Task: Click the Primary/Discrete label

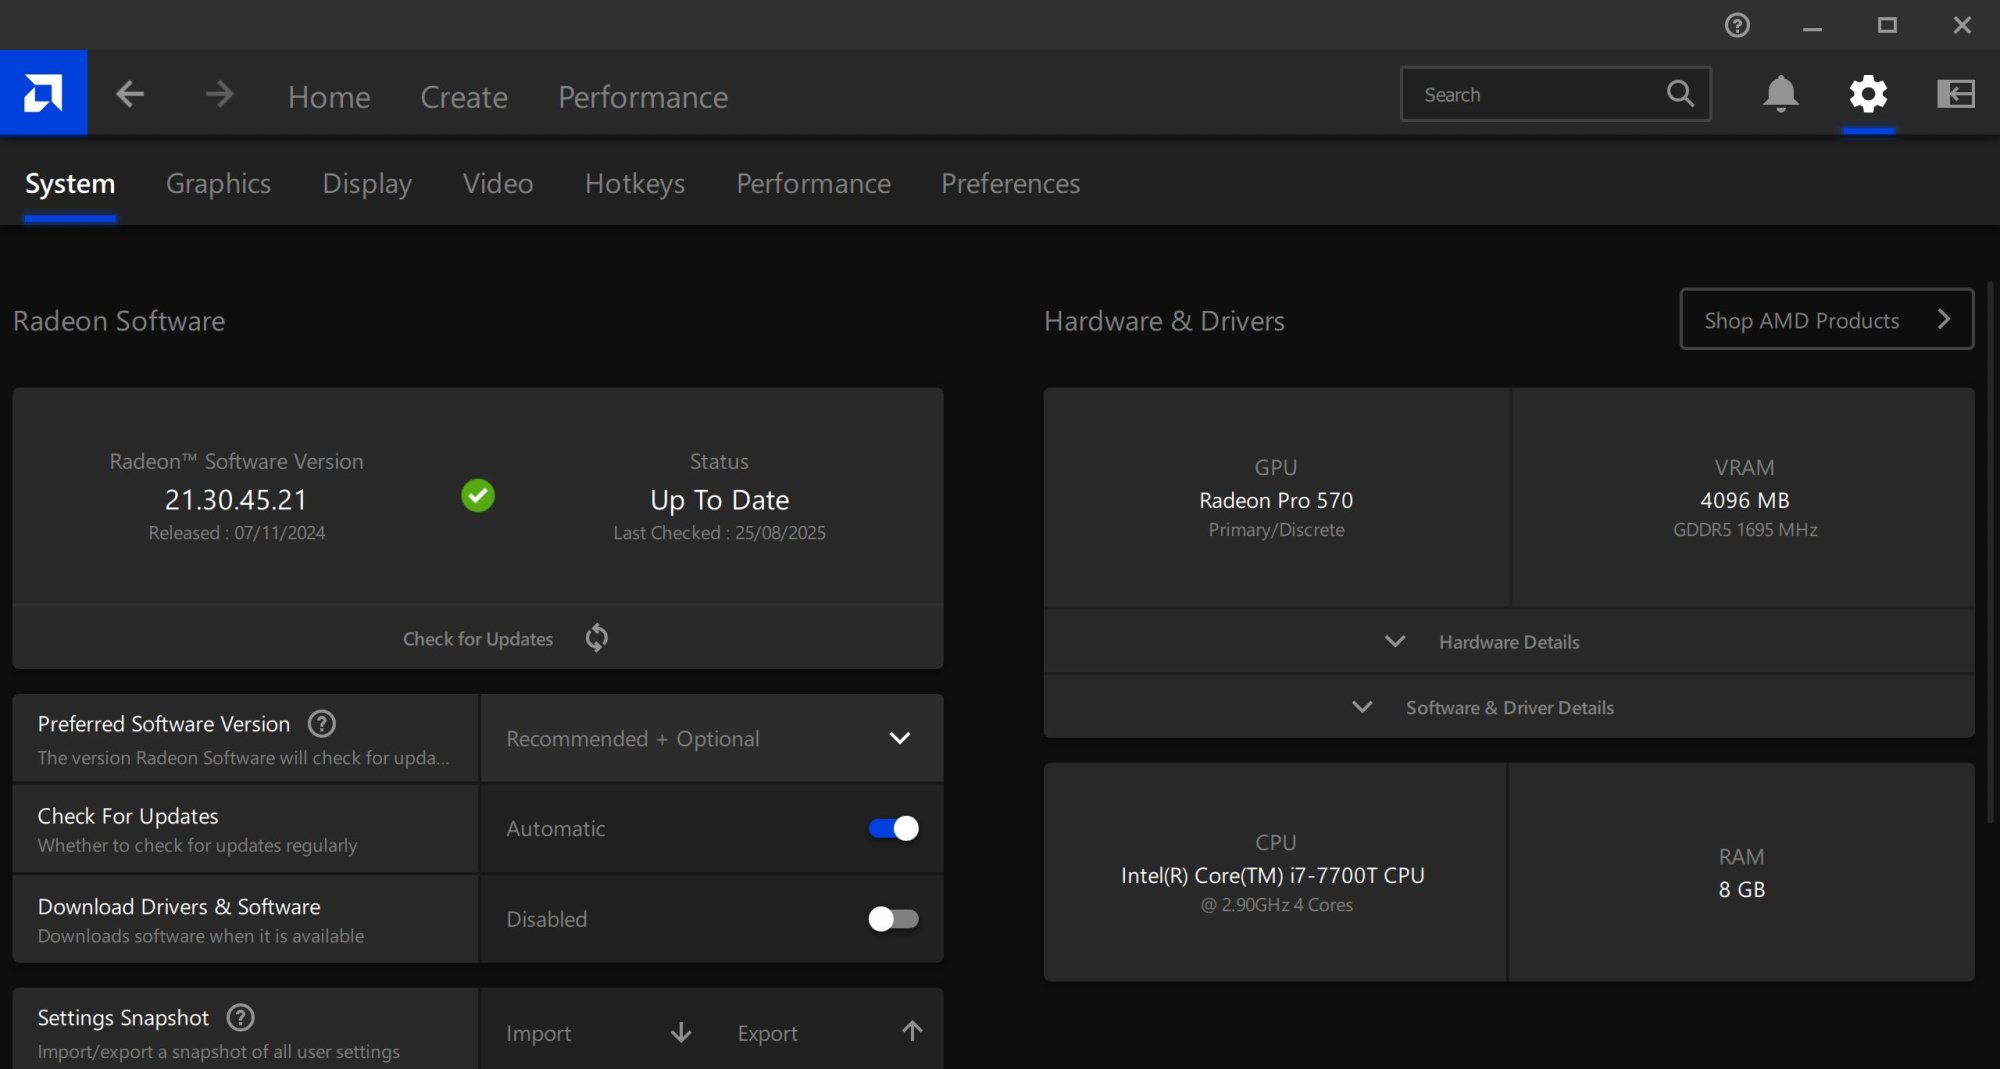Action: point(1276,530)
